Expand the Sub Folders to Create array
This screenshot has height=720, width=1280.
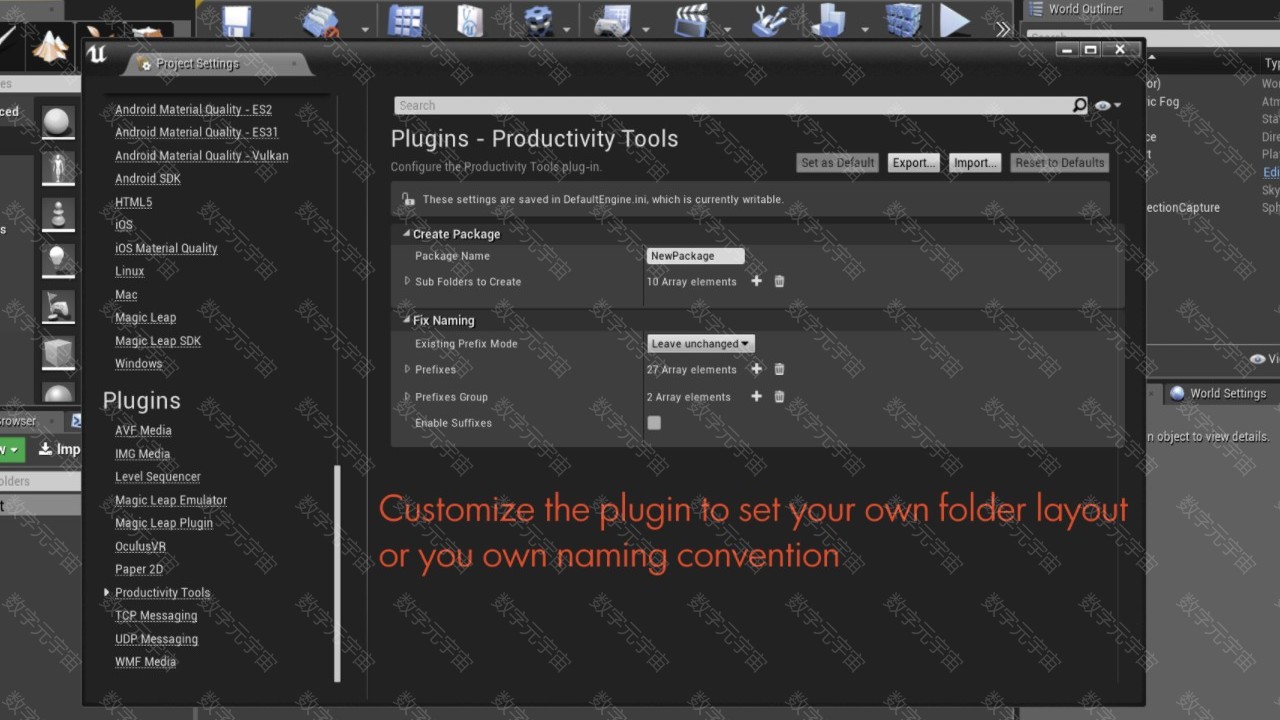pos(407,282)
